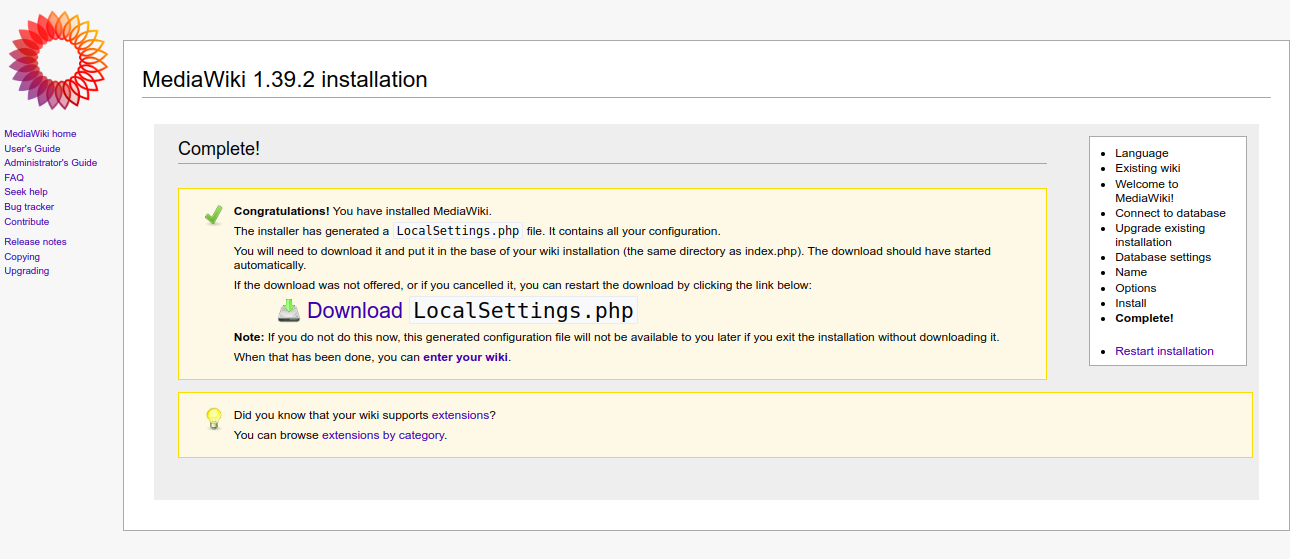Click the Contribute sidebar link

pyautogui.click(x=27, y=222)
